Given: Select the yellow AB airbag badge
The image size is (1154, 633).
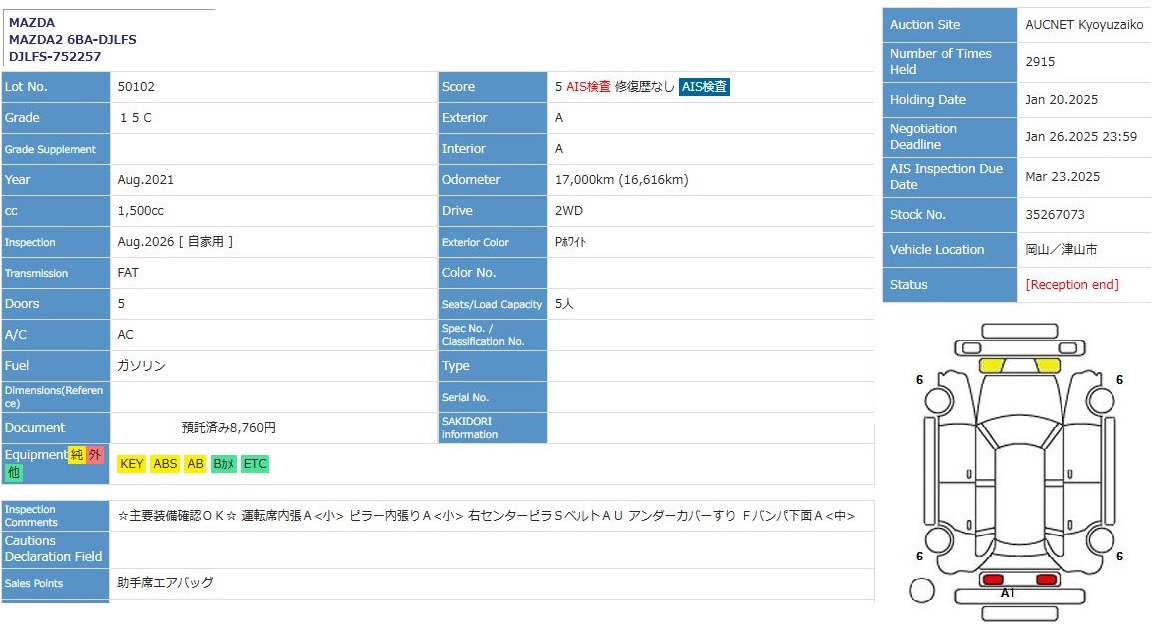Looking at the screenshot, I should click(195, 464).
